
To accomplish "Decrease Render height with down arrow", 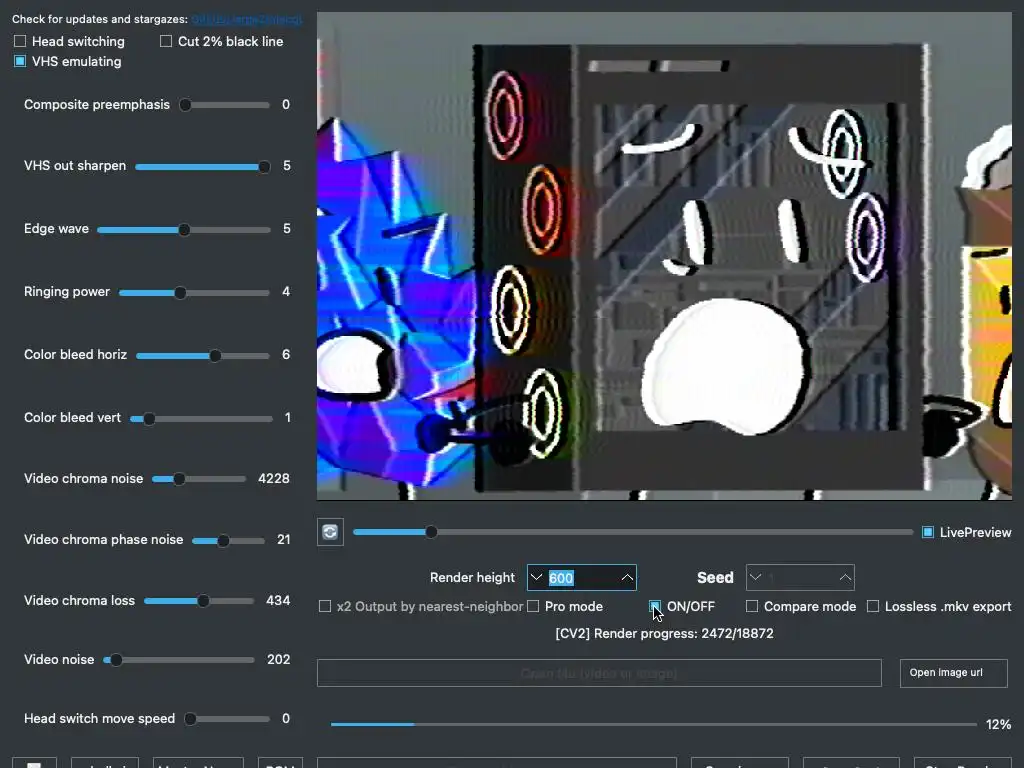I will tap(536, 577).
